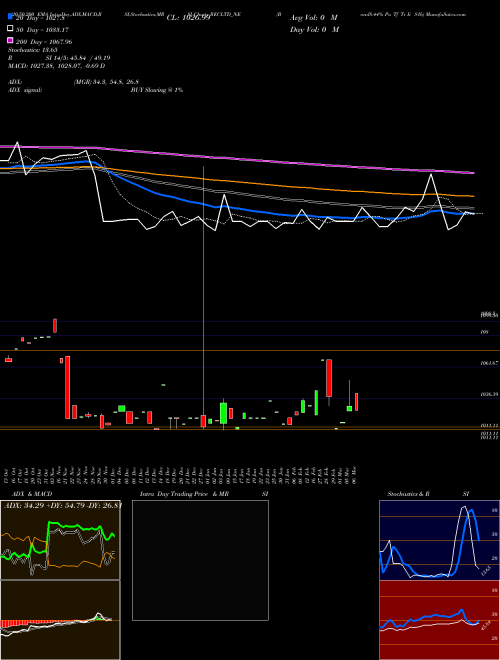Screen dimensions: 500x660
Task: Open the red RSI chart panel
Action: pyautogui.click(x=439, y=620)
